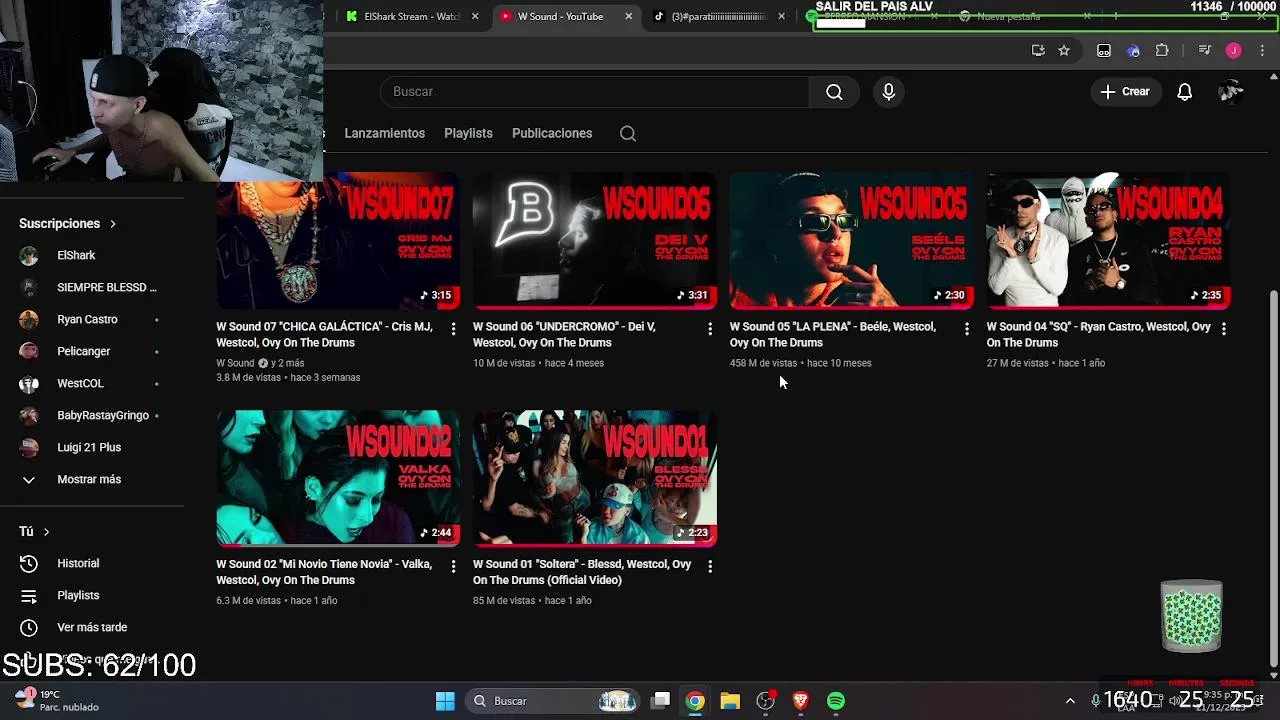Click the channel search magnifier icon

628,133
